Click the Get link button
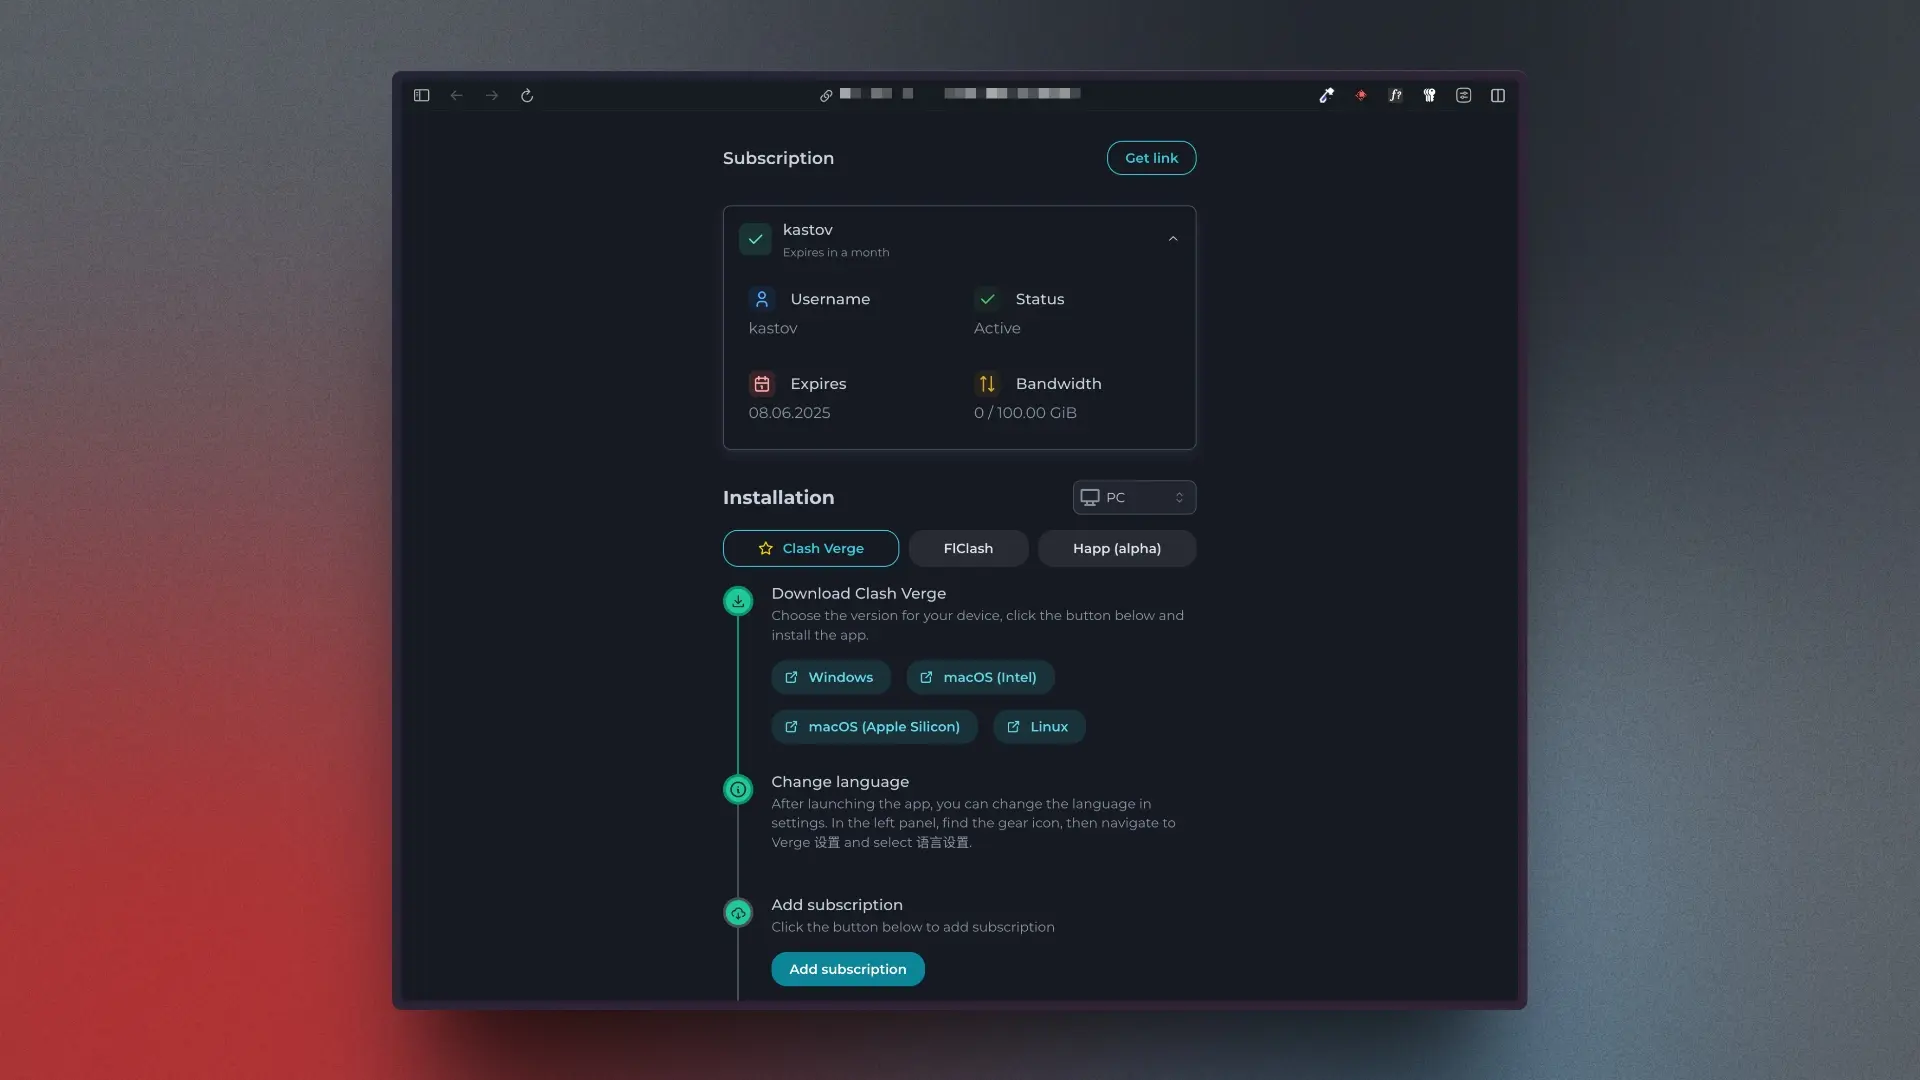This screenshot has width=1920, height=1080. (1151, 157)
